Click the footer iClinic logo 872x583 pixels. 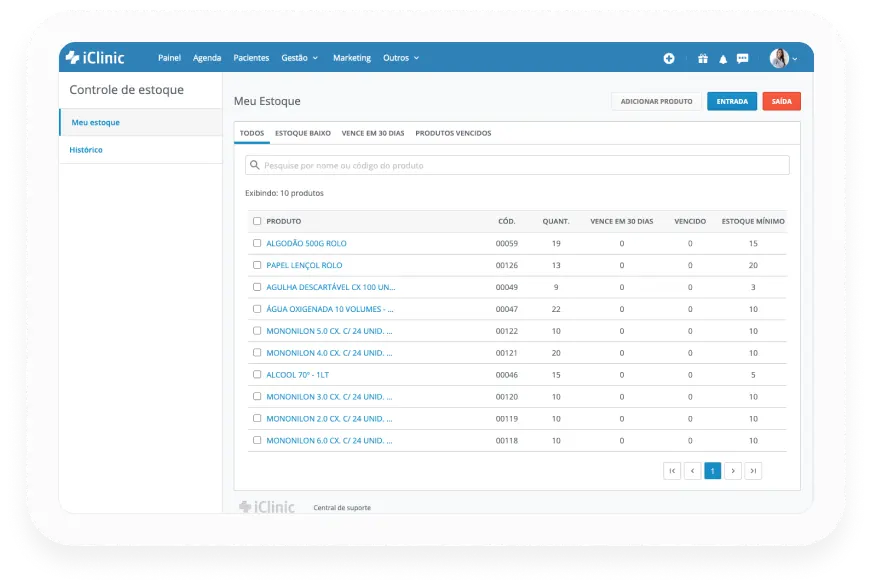[267, 507]
